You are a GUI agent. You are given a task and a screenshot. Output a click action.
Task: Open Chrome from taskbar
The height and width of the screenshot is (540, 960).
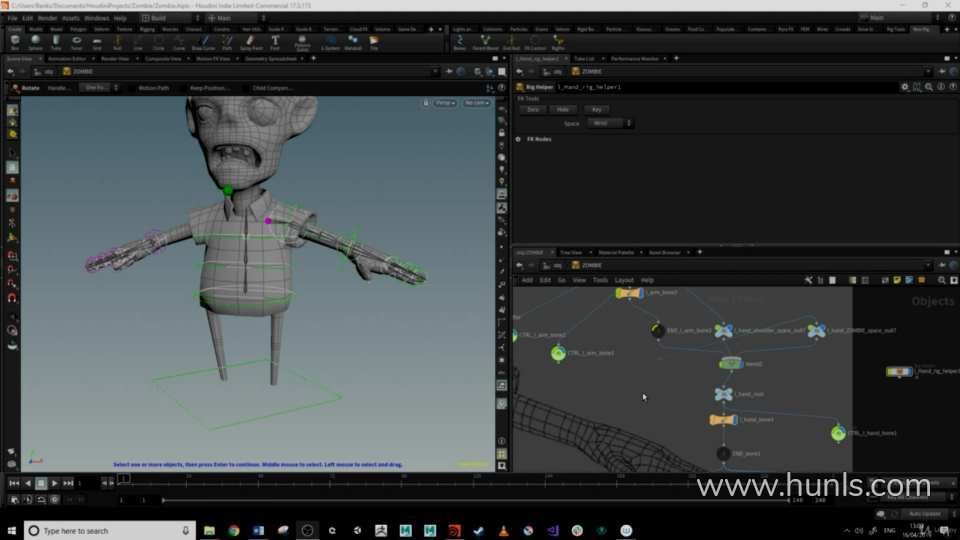pyautogui.click(x=234, y=531)
